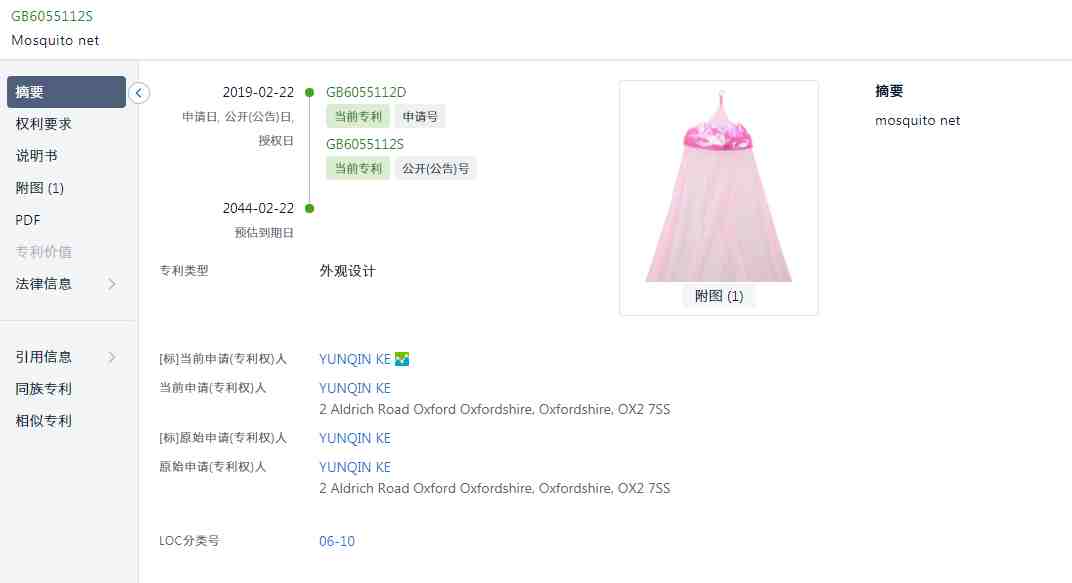This screenshot has width=1072, height=583.
Task: Open the 同族专利 sidebar item
Action: point(44,389)
